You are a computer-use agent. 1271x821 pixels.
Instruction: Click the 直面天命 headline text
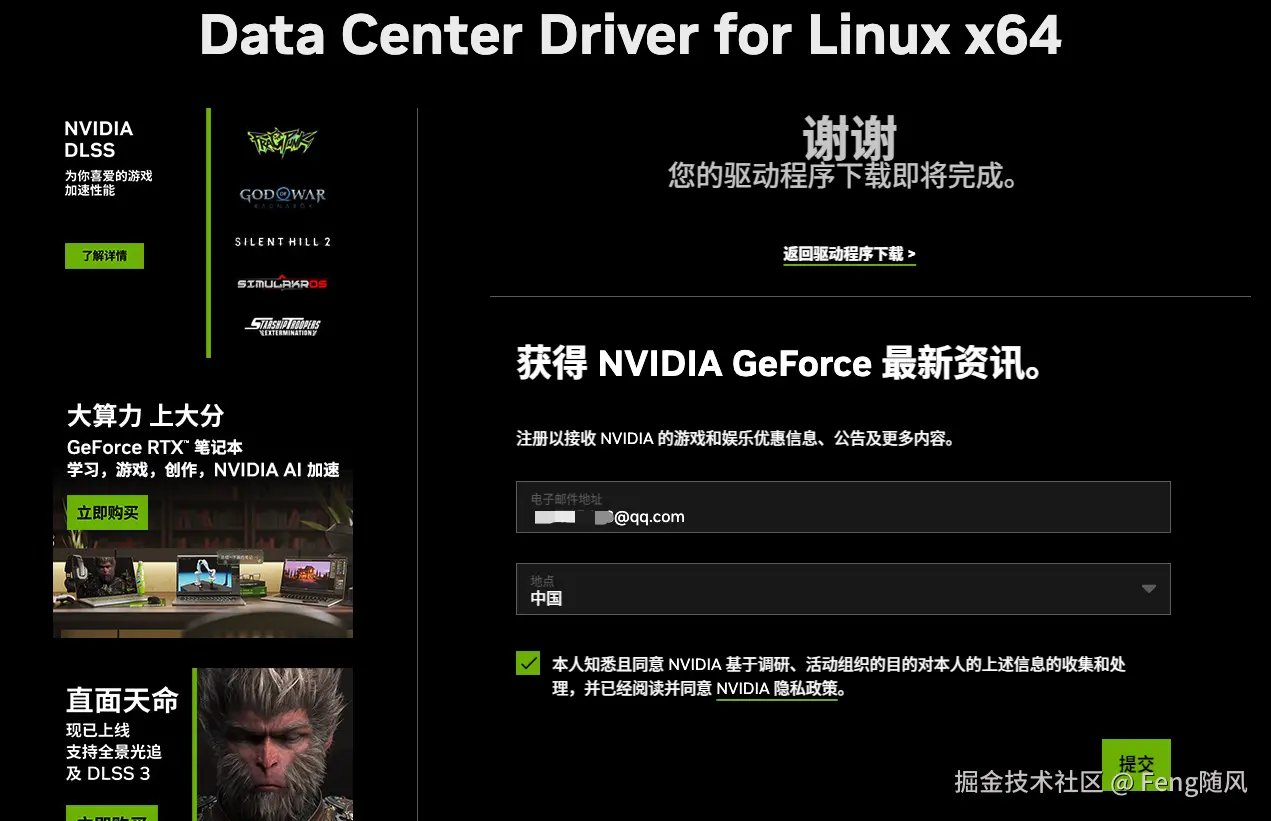coord(122,700)
